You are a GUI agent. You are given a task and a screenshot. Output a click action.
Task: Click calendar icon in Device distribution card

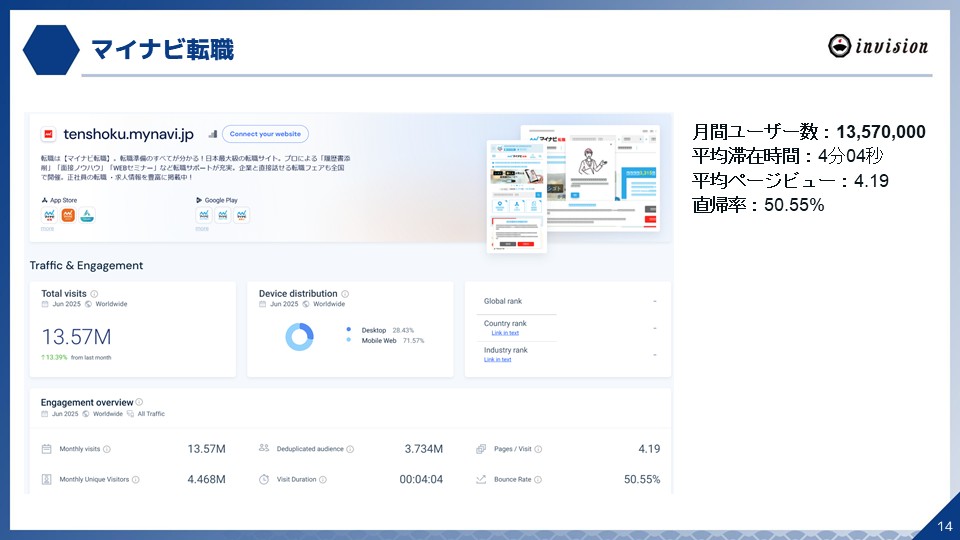coord(263,304)
